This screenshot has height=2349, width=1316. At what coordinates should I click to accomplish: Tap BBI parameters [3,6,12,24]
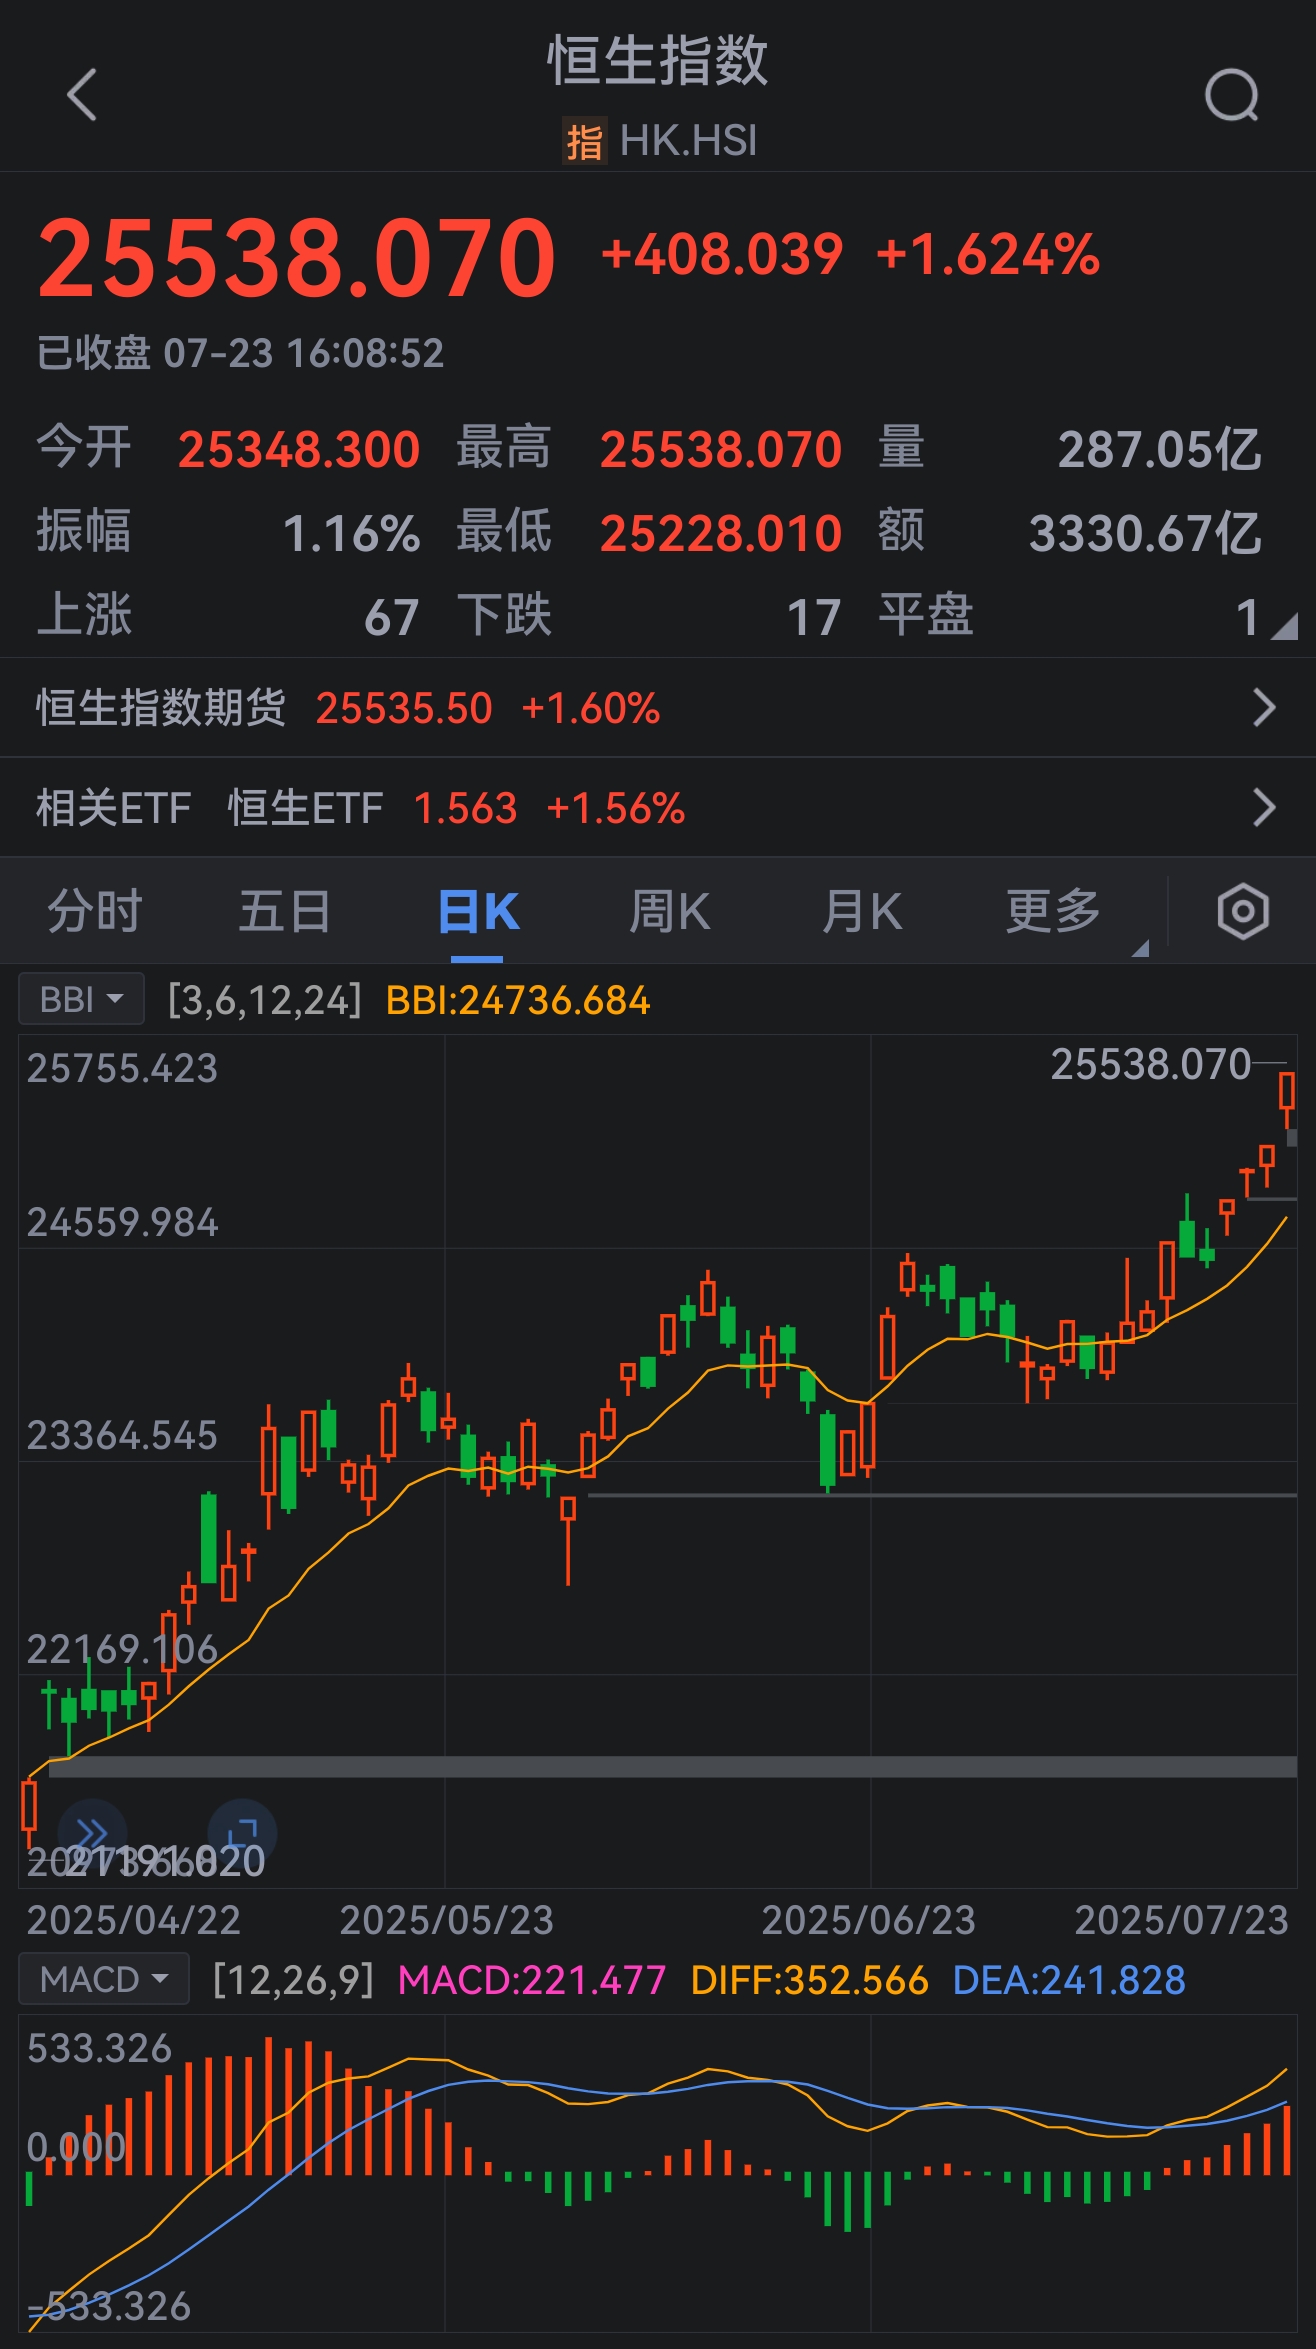pyautogui.click(x=264, y=1000)
